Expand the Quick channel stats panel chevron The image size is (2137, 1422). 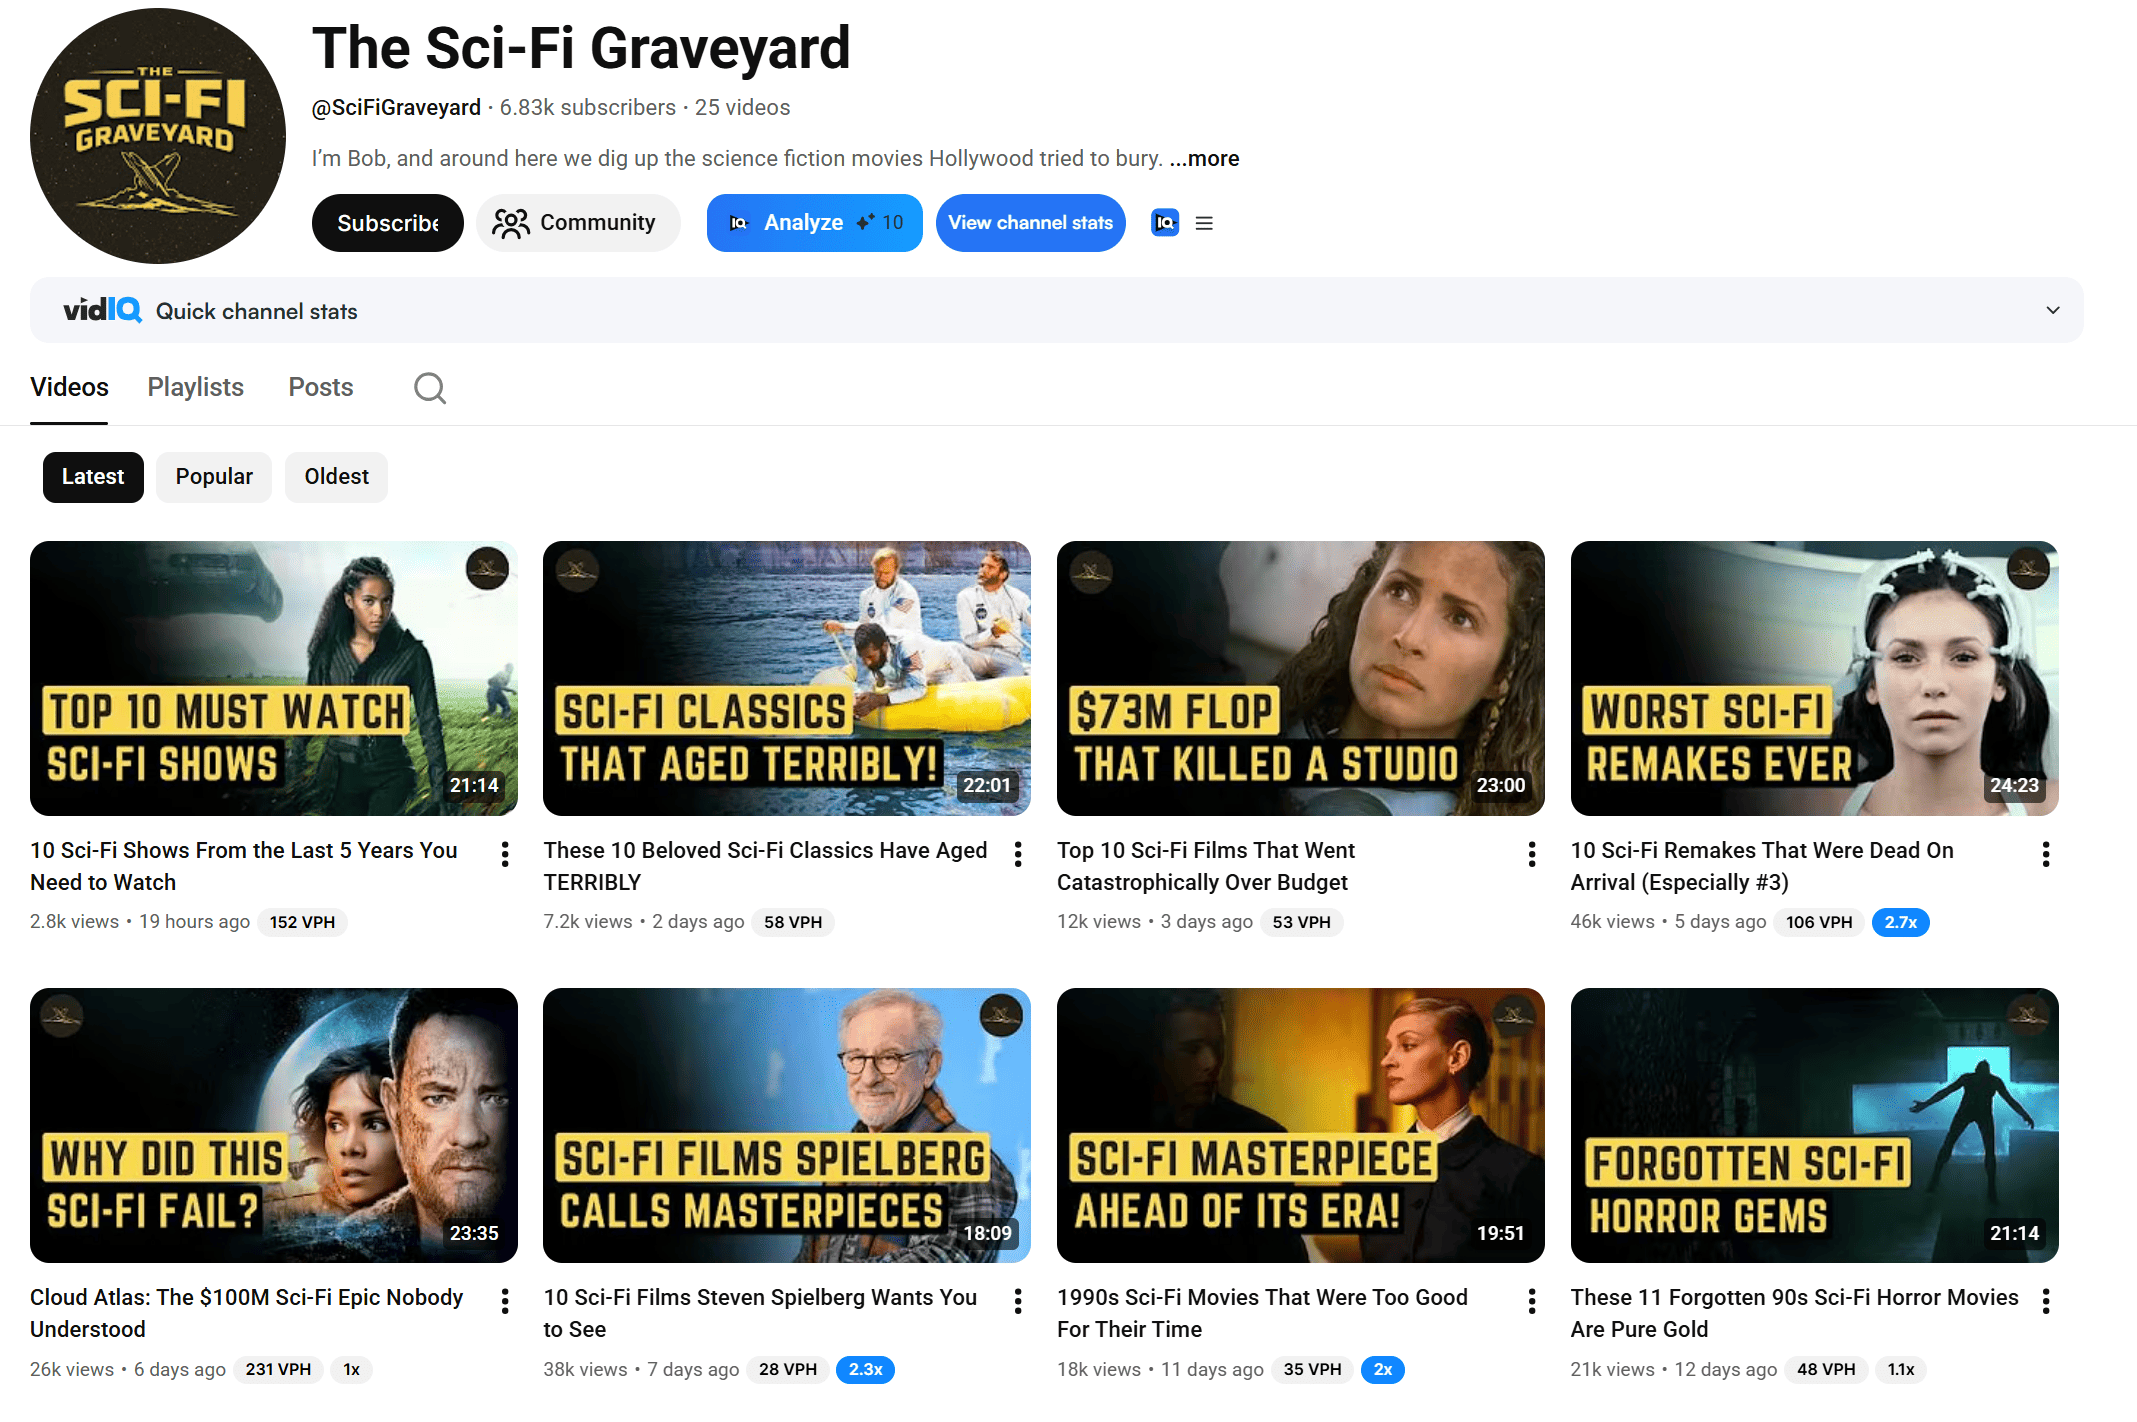2053,310
